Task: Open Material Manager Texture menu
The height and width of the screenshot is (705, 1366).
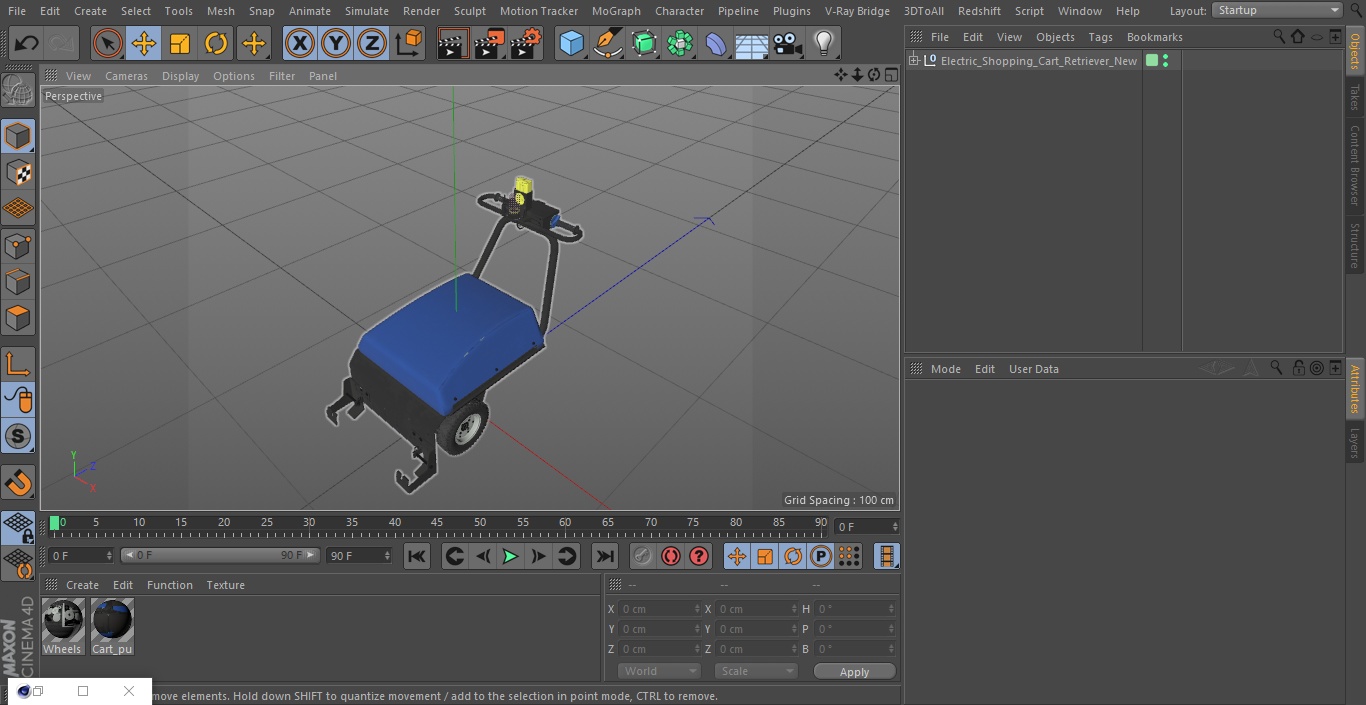Action: pyautogui.click(x=225, y=585)
